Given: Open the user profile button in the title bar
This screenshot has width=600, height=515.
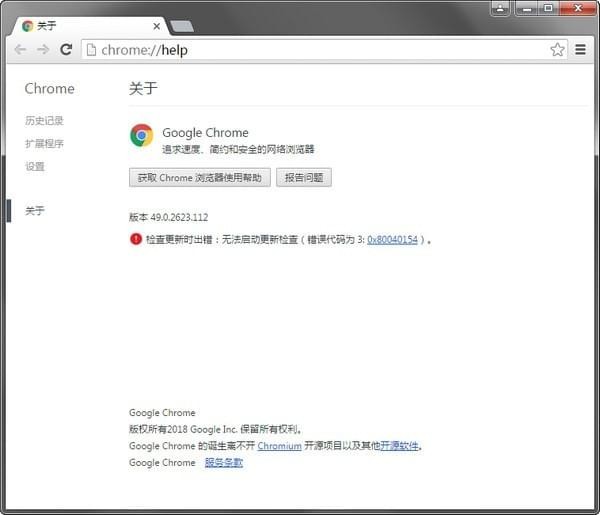Looking at the screenshot, I should [x=500, y=8].
